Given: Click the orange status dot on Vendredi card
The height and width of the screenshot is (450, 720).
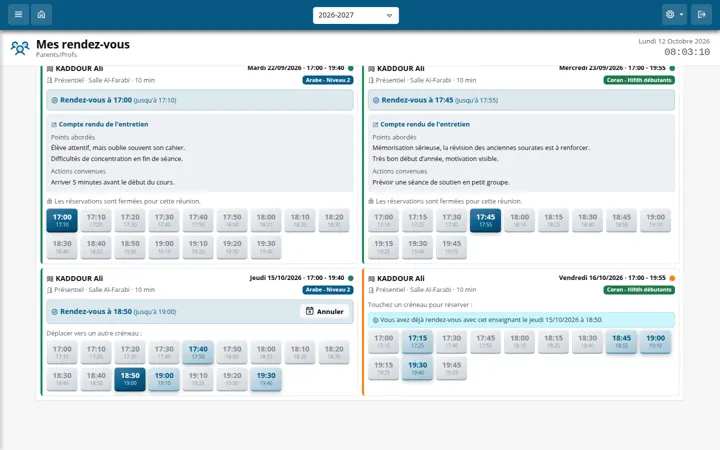Looking at the screenshot, I should click(x=672, y=278).
